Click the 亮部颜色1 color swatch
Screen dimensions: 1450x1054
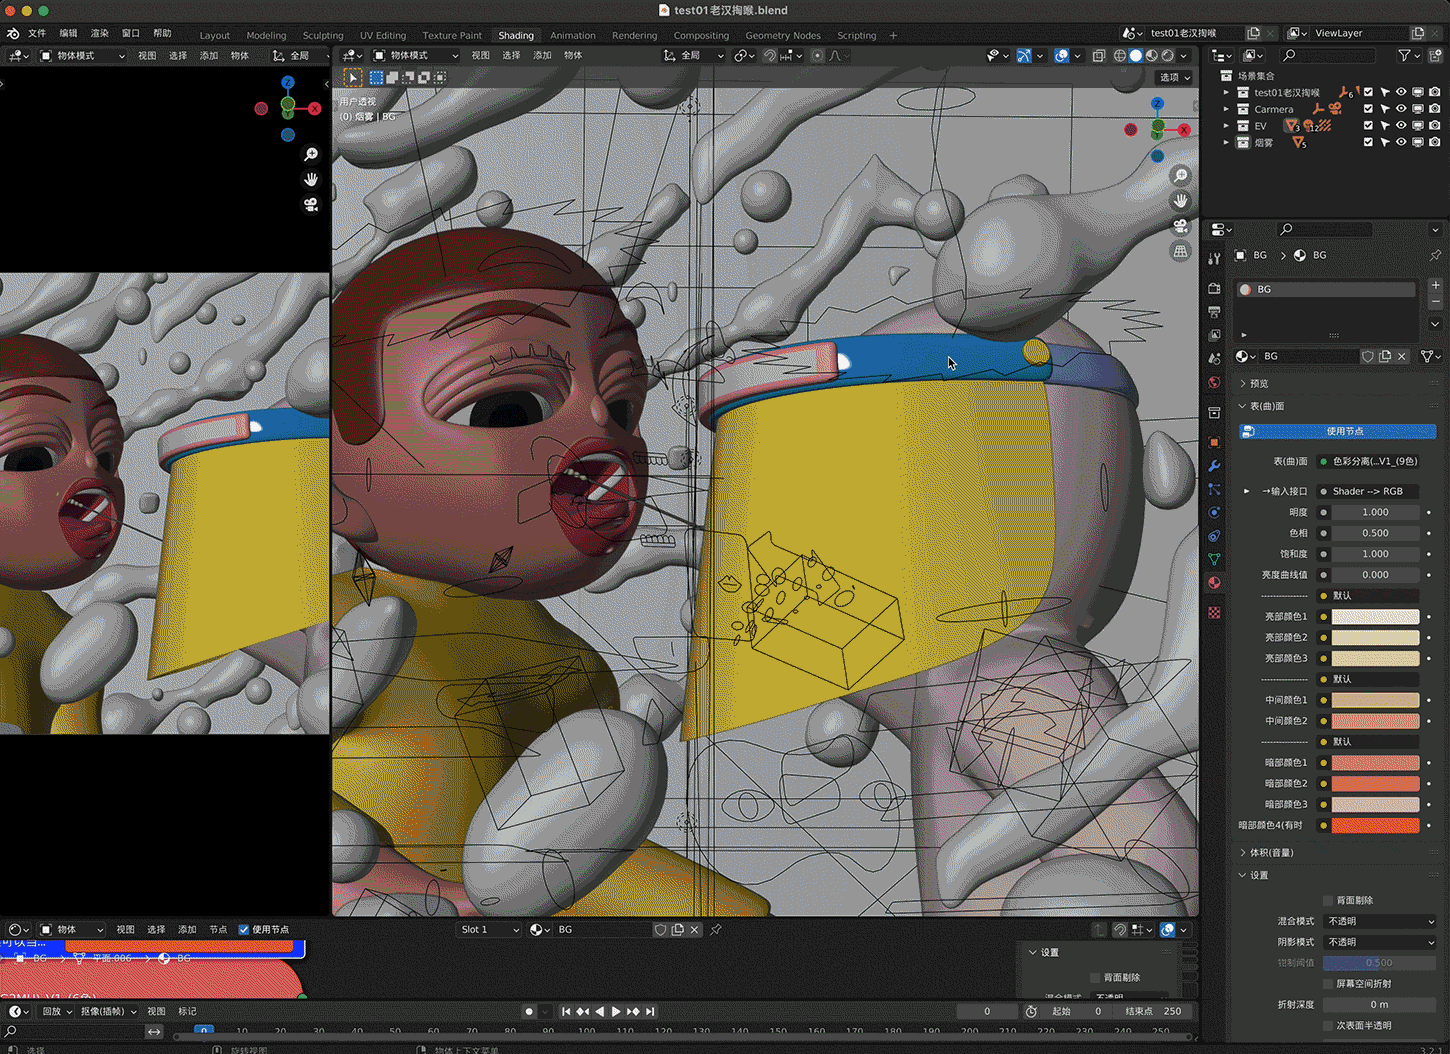coord(1375,616)
